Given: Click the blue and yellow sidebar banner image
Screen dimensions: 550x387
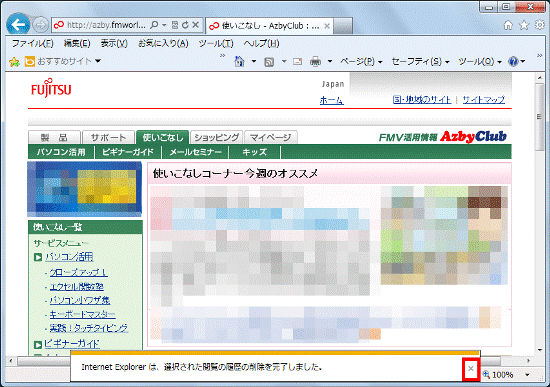Looking at the screenshot, I should coord(85,189).
